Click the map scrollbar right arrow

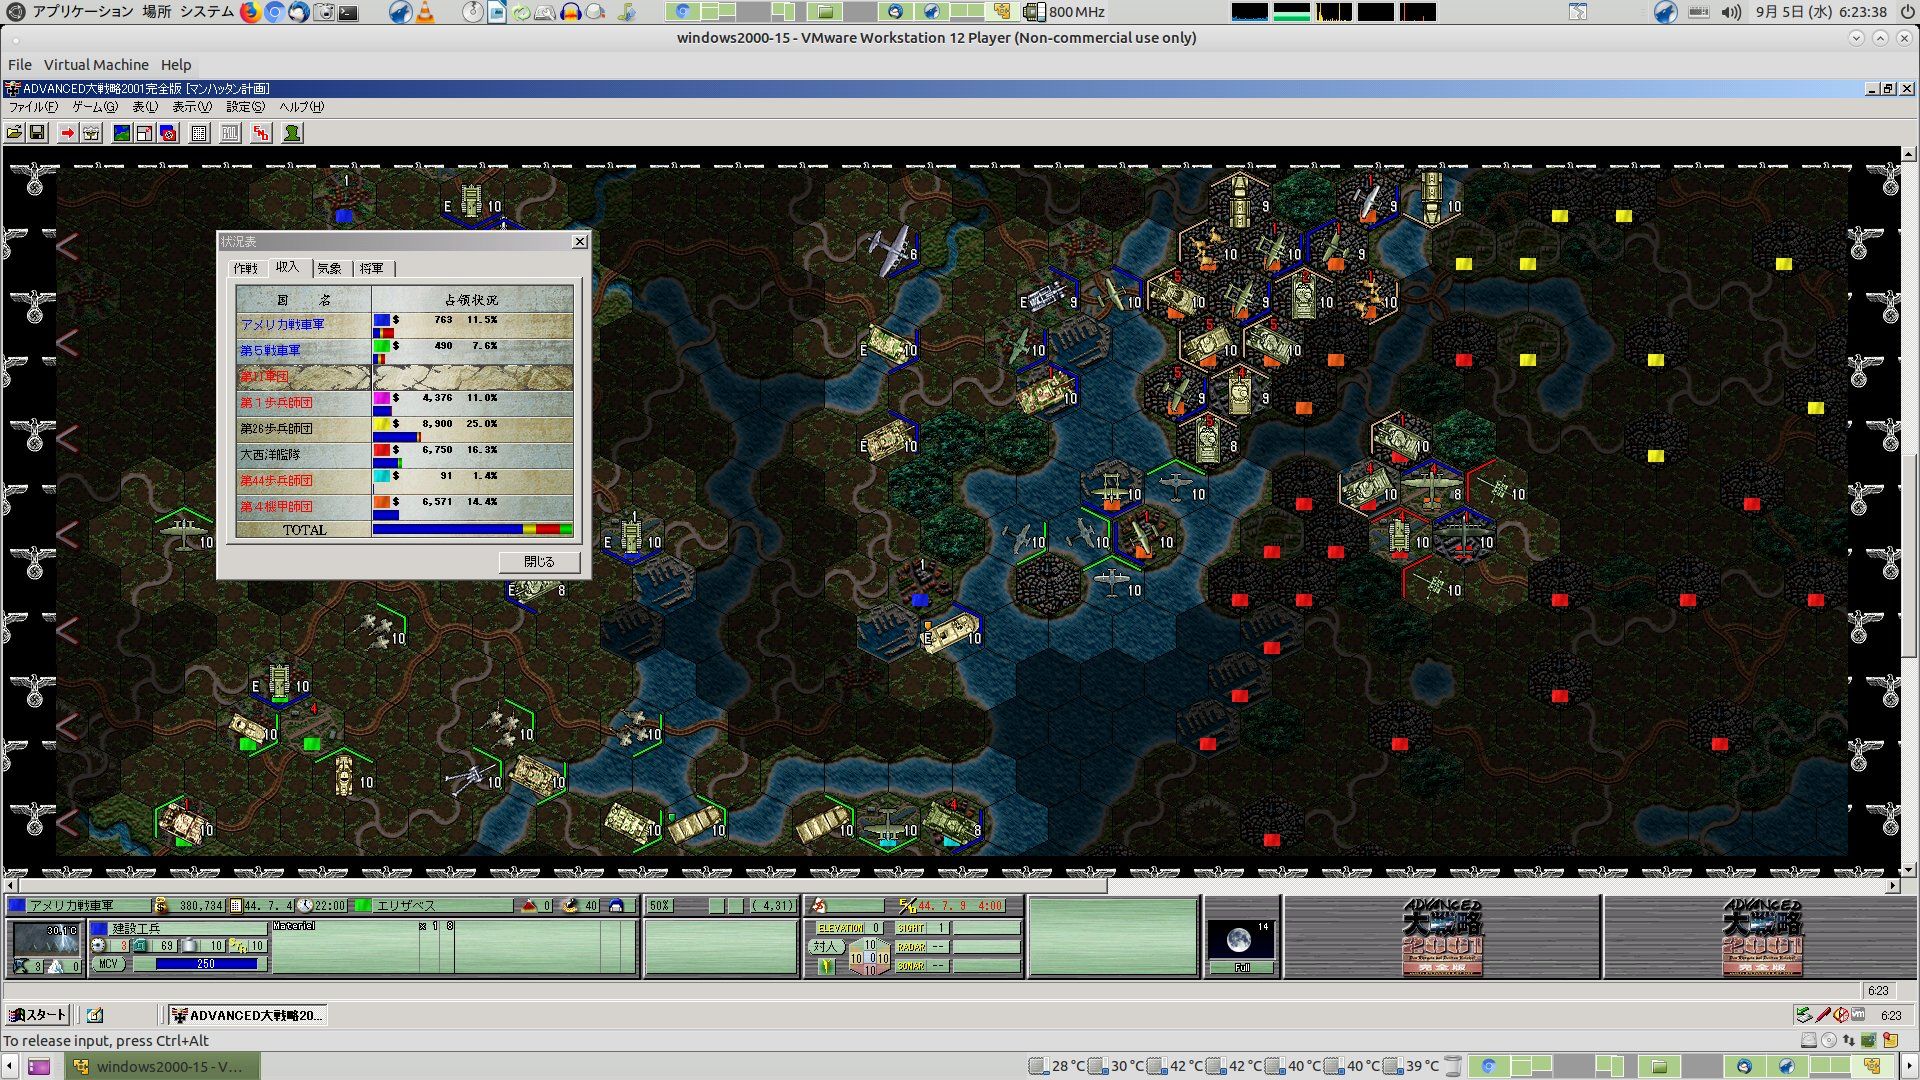point(1892,886)
